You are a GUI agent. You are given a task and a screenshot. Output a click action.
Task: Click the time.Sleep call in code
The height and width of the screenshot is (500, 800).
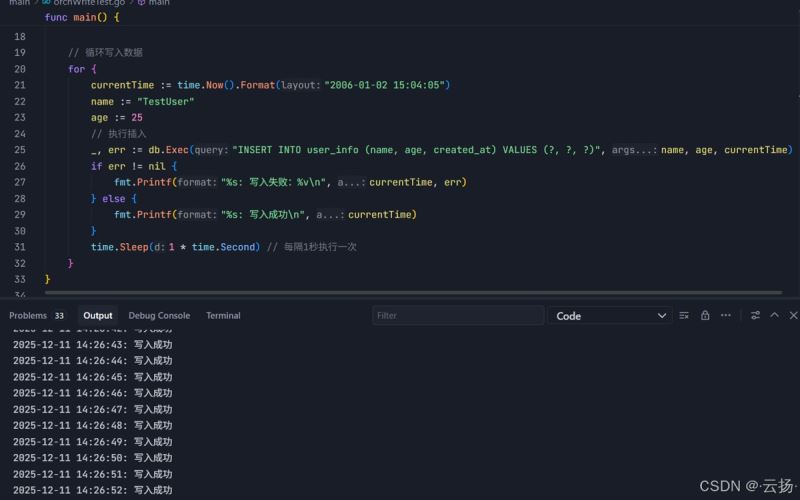(117, 247)
